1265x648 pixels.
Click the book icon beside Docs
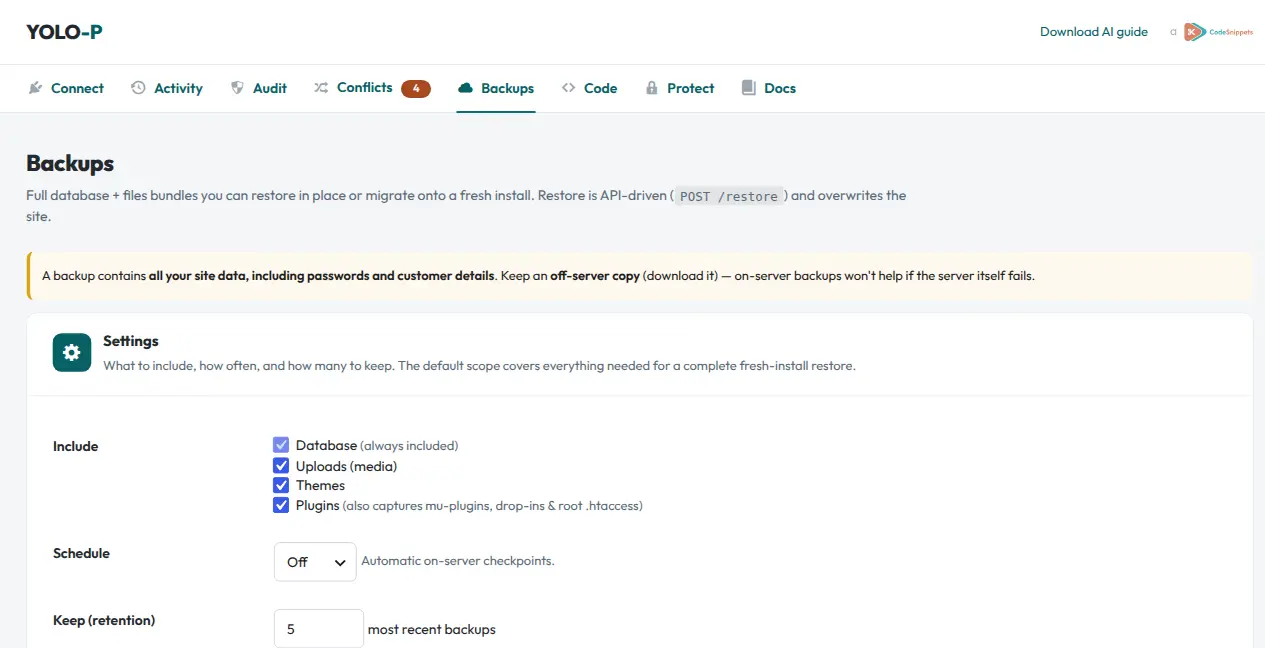tap(748, 88)
